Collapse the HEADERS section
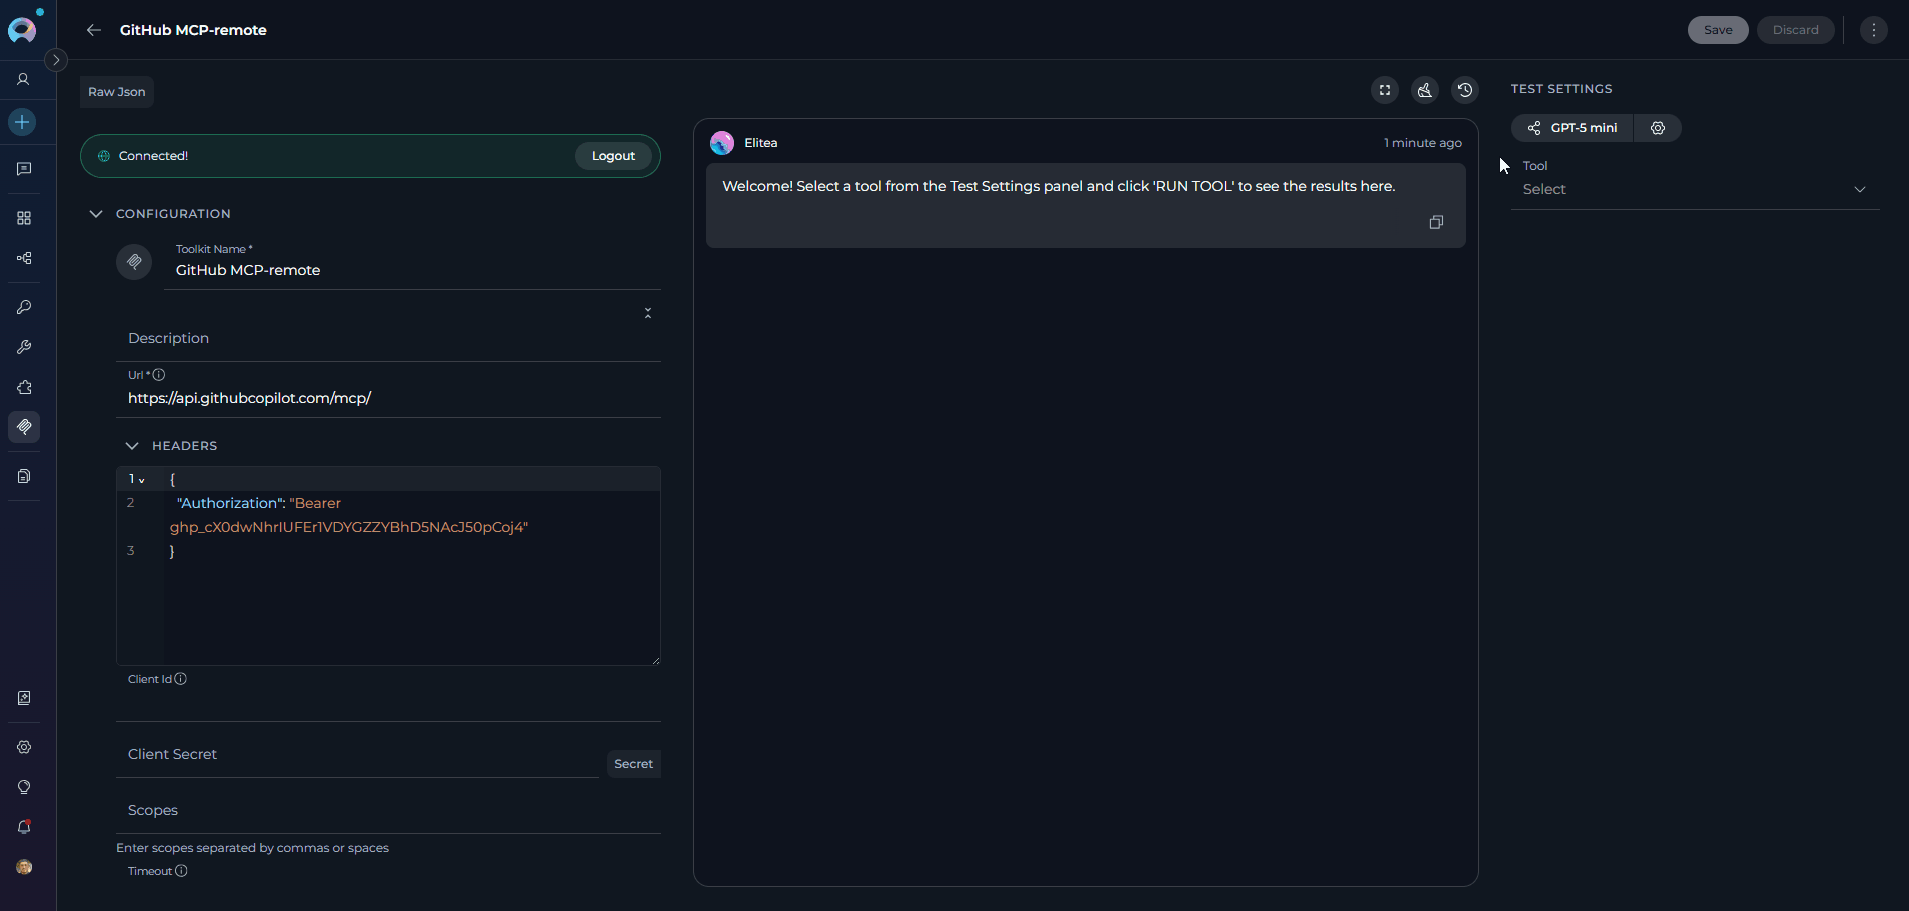This screenshot has width=1909, height=911. 132,446
